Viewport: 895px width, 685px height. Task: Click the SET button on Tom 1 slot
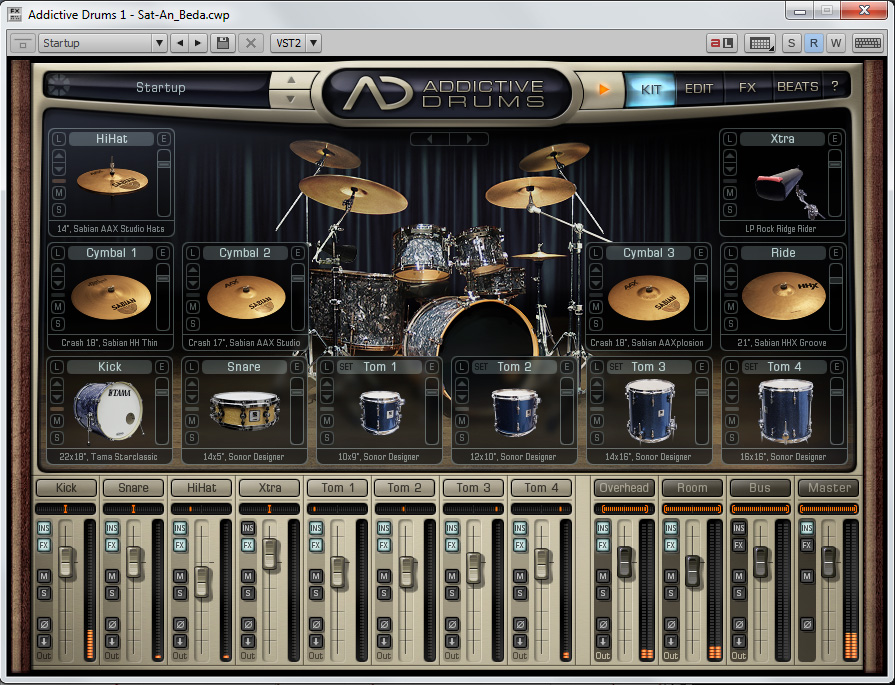[x=346, y=367]
